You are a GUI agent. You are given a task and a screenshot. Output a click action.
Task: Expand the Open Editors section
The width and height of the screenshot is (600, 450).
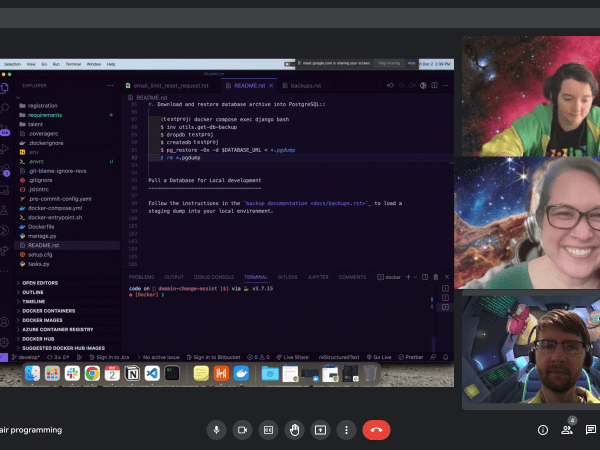pyautogui.click(x=39, y=283)
